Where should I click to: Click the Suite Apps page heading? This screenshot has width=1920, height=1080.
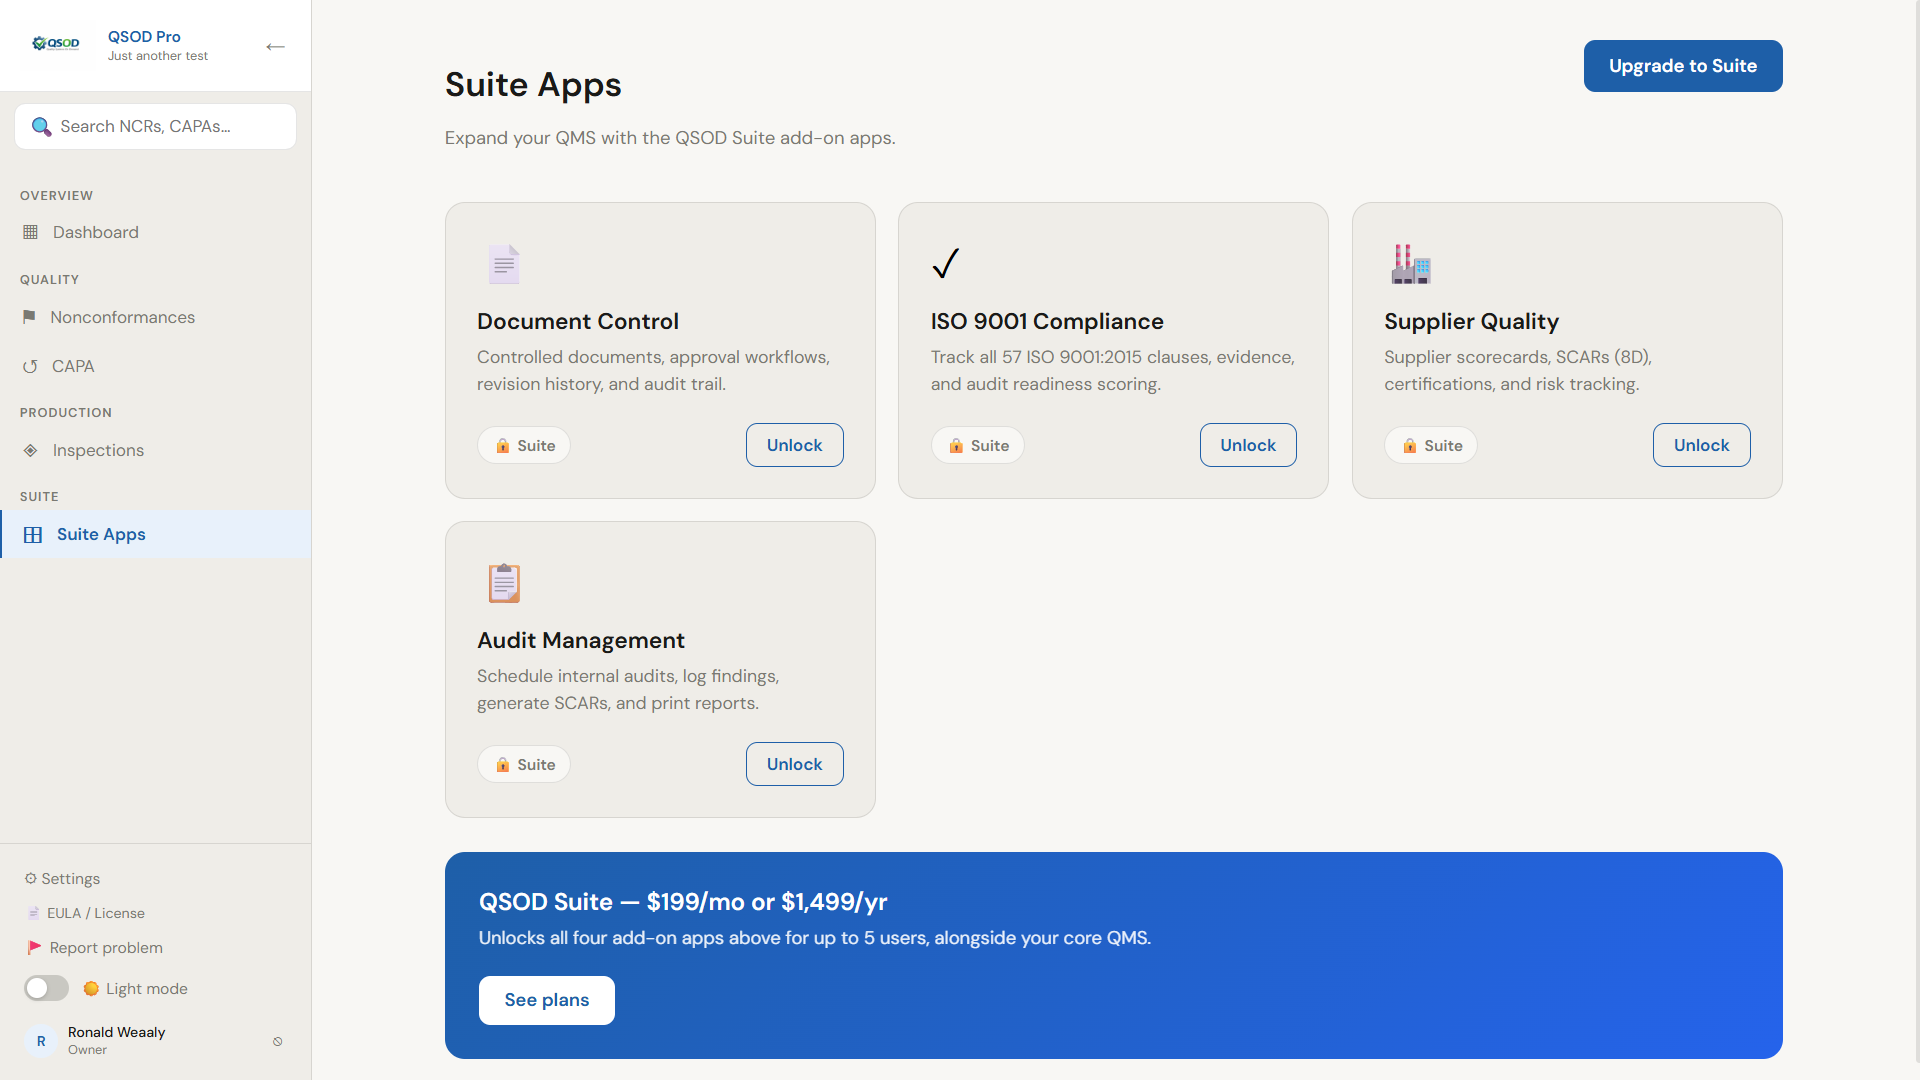pyautogui.click(x=533, y=85)
